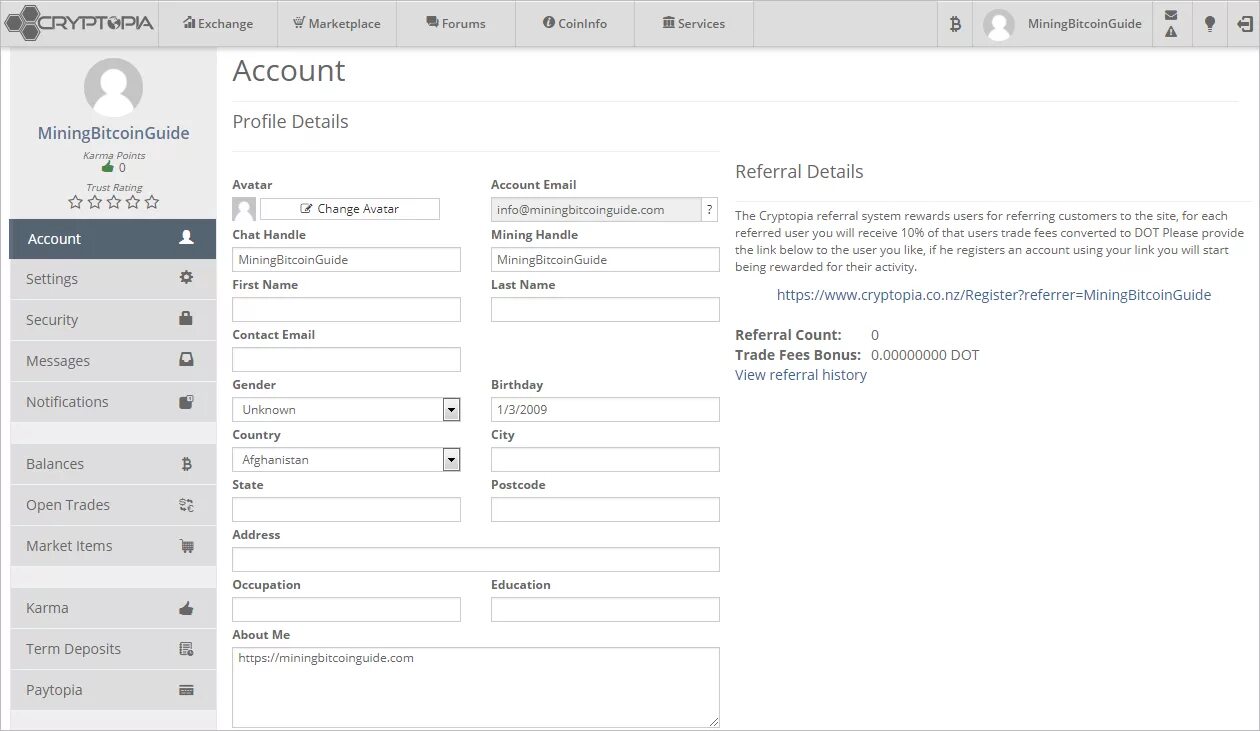Click the large profile avatar in sidebar
Screen dimensions: 1260x731
point(113,87)
